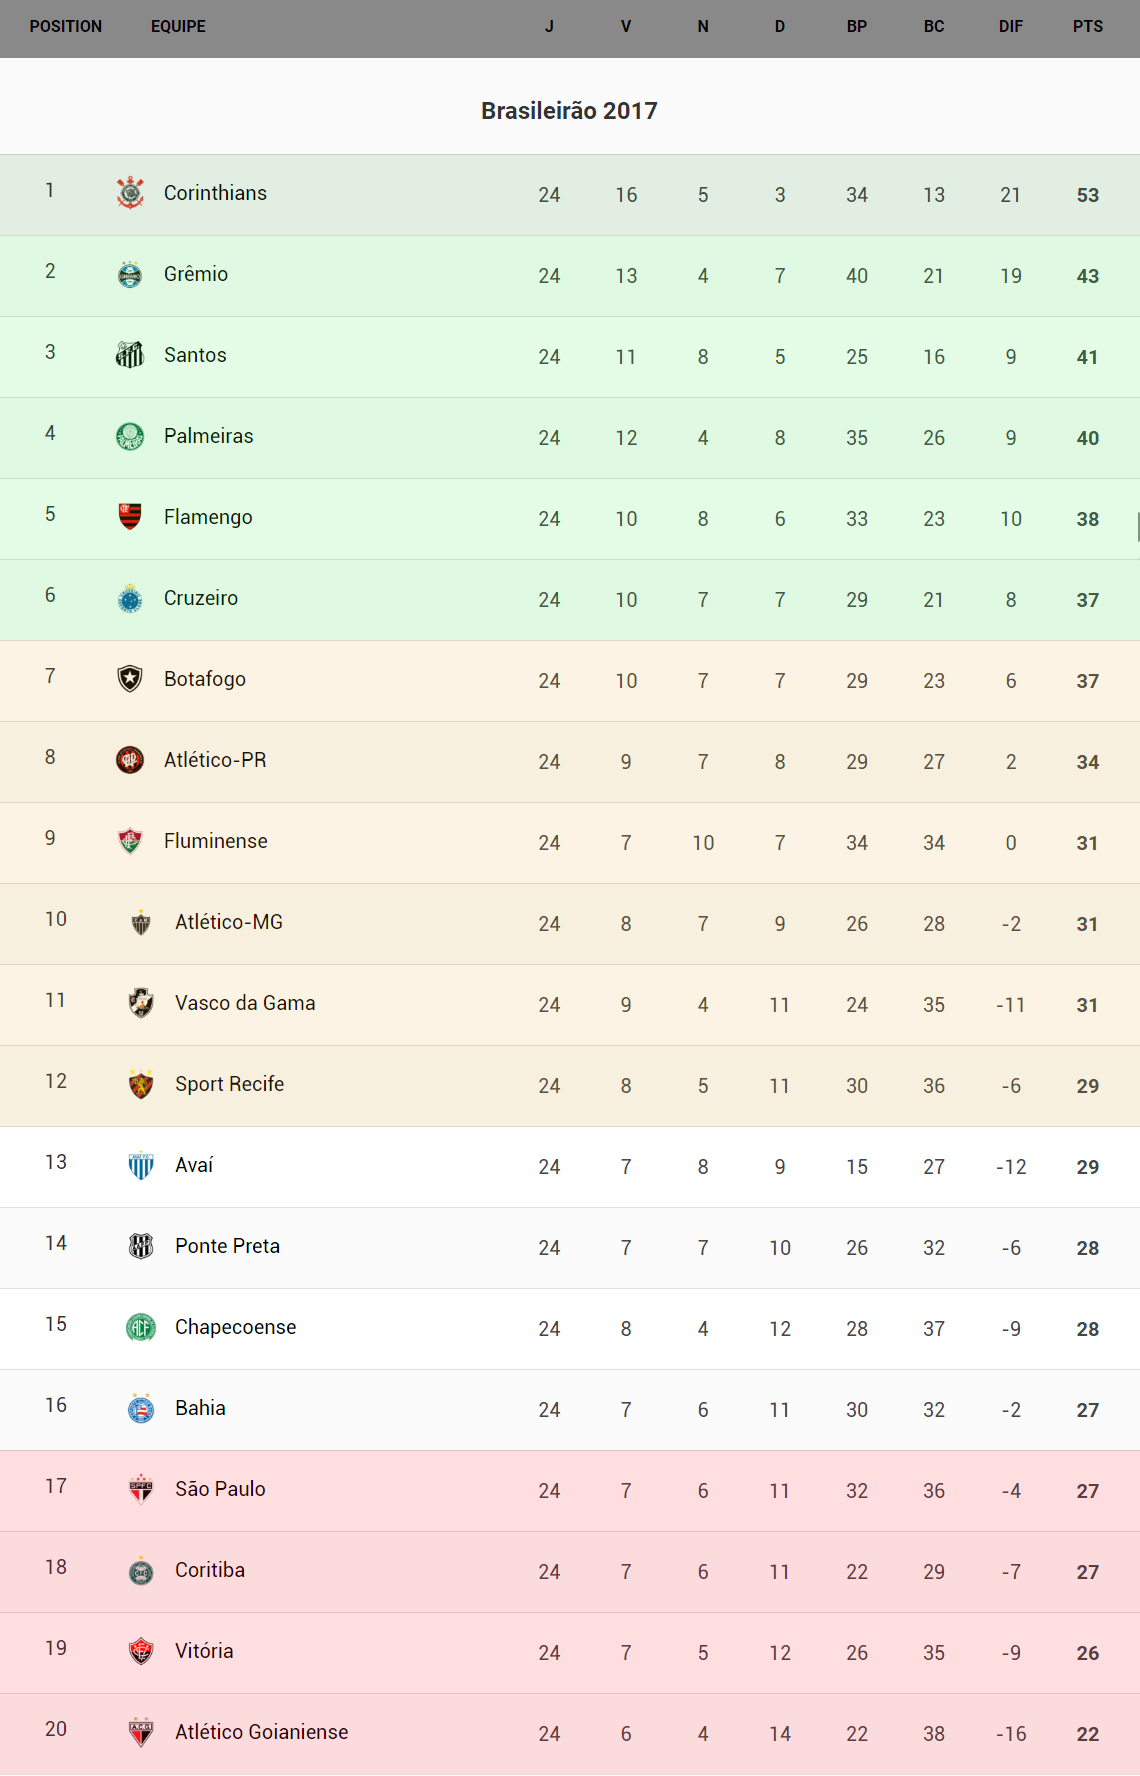Open the Sport Recife team link

(230, 1084)
